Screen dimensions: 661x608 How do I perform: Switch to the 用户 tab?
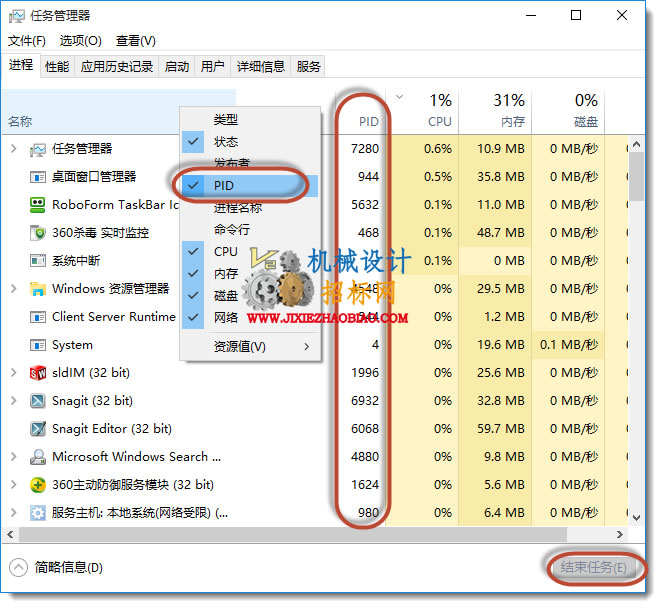coord(212,67)
